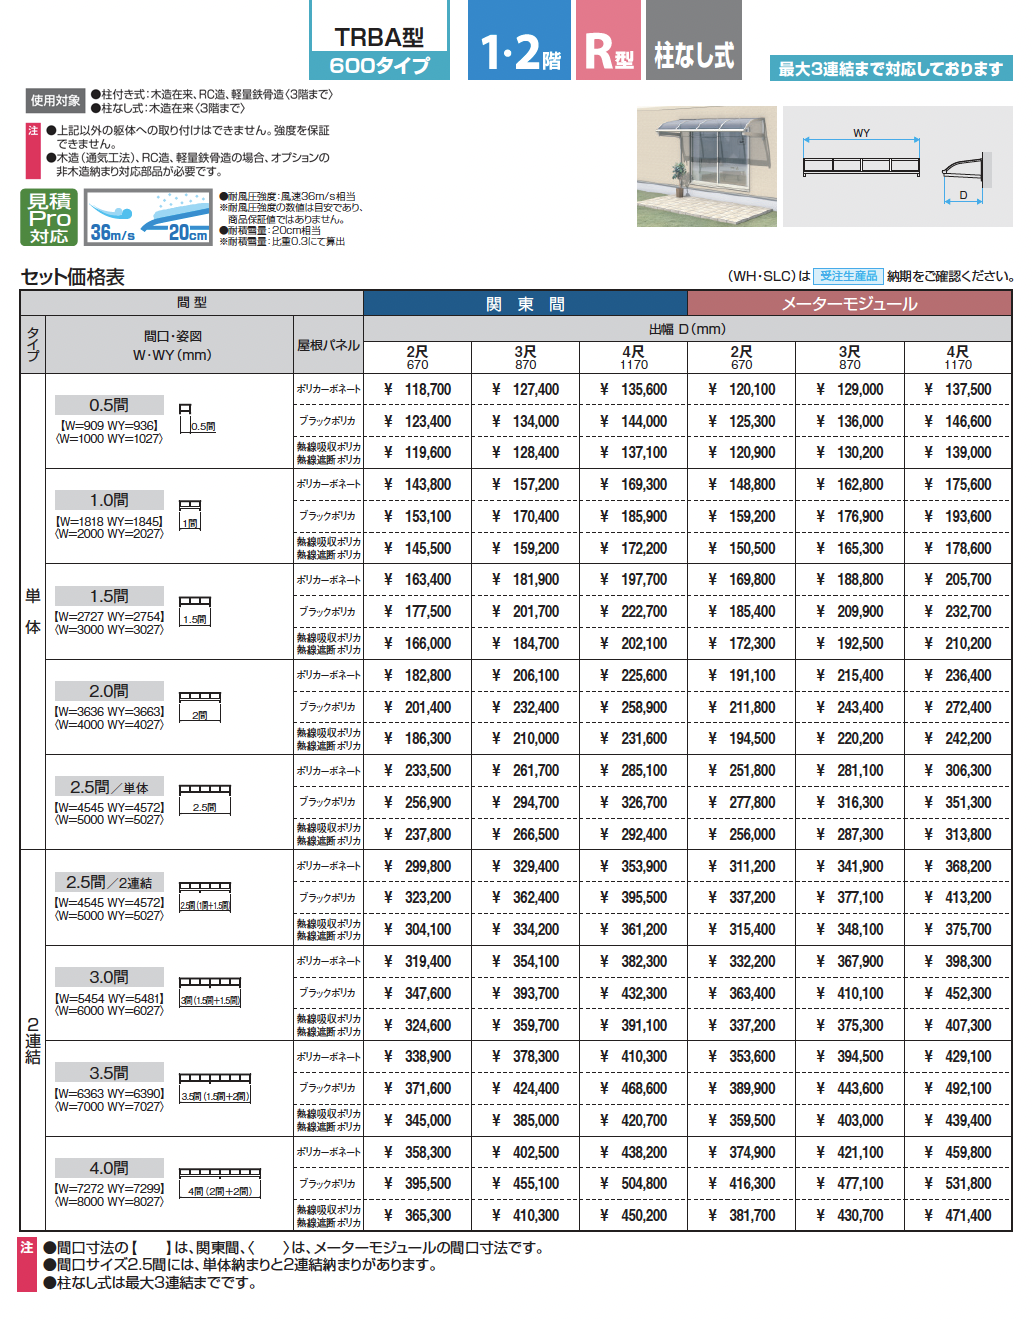Click the 1.5間 span diagram
1032x1320 pixels.
click(195, 611)
